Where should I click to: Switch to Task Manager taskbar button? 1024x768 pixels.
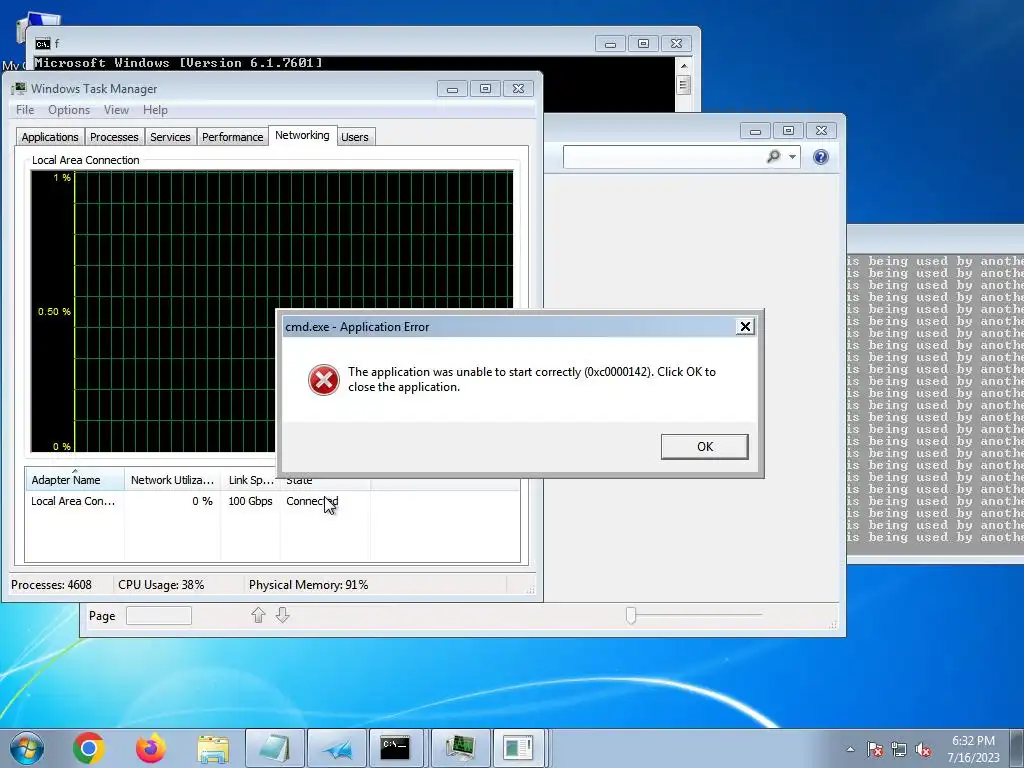point(460,748)
